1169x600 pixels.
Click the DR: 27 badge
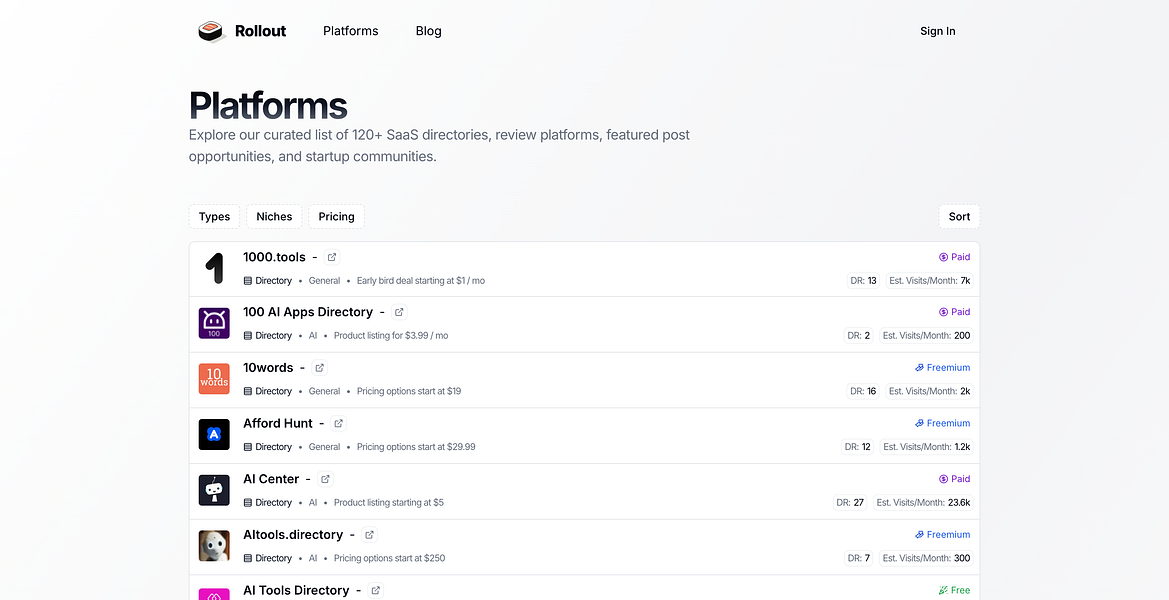[x=851, y=503]
